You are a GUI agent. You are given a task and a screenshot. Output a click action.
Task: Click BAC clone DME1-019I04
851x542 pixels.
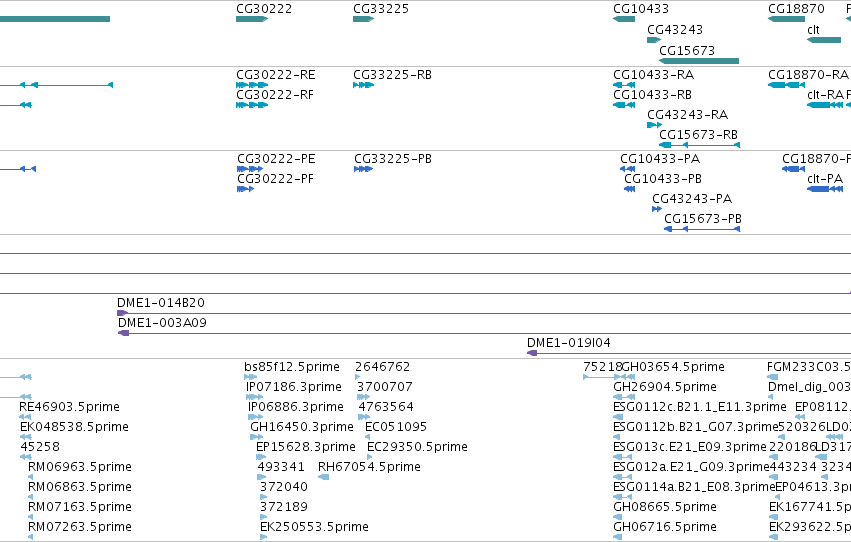tap(569, 343)
